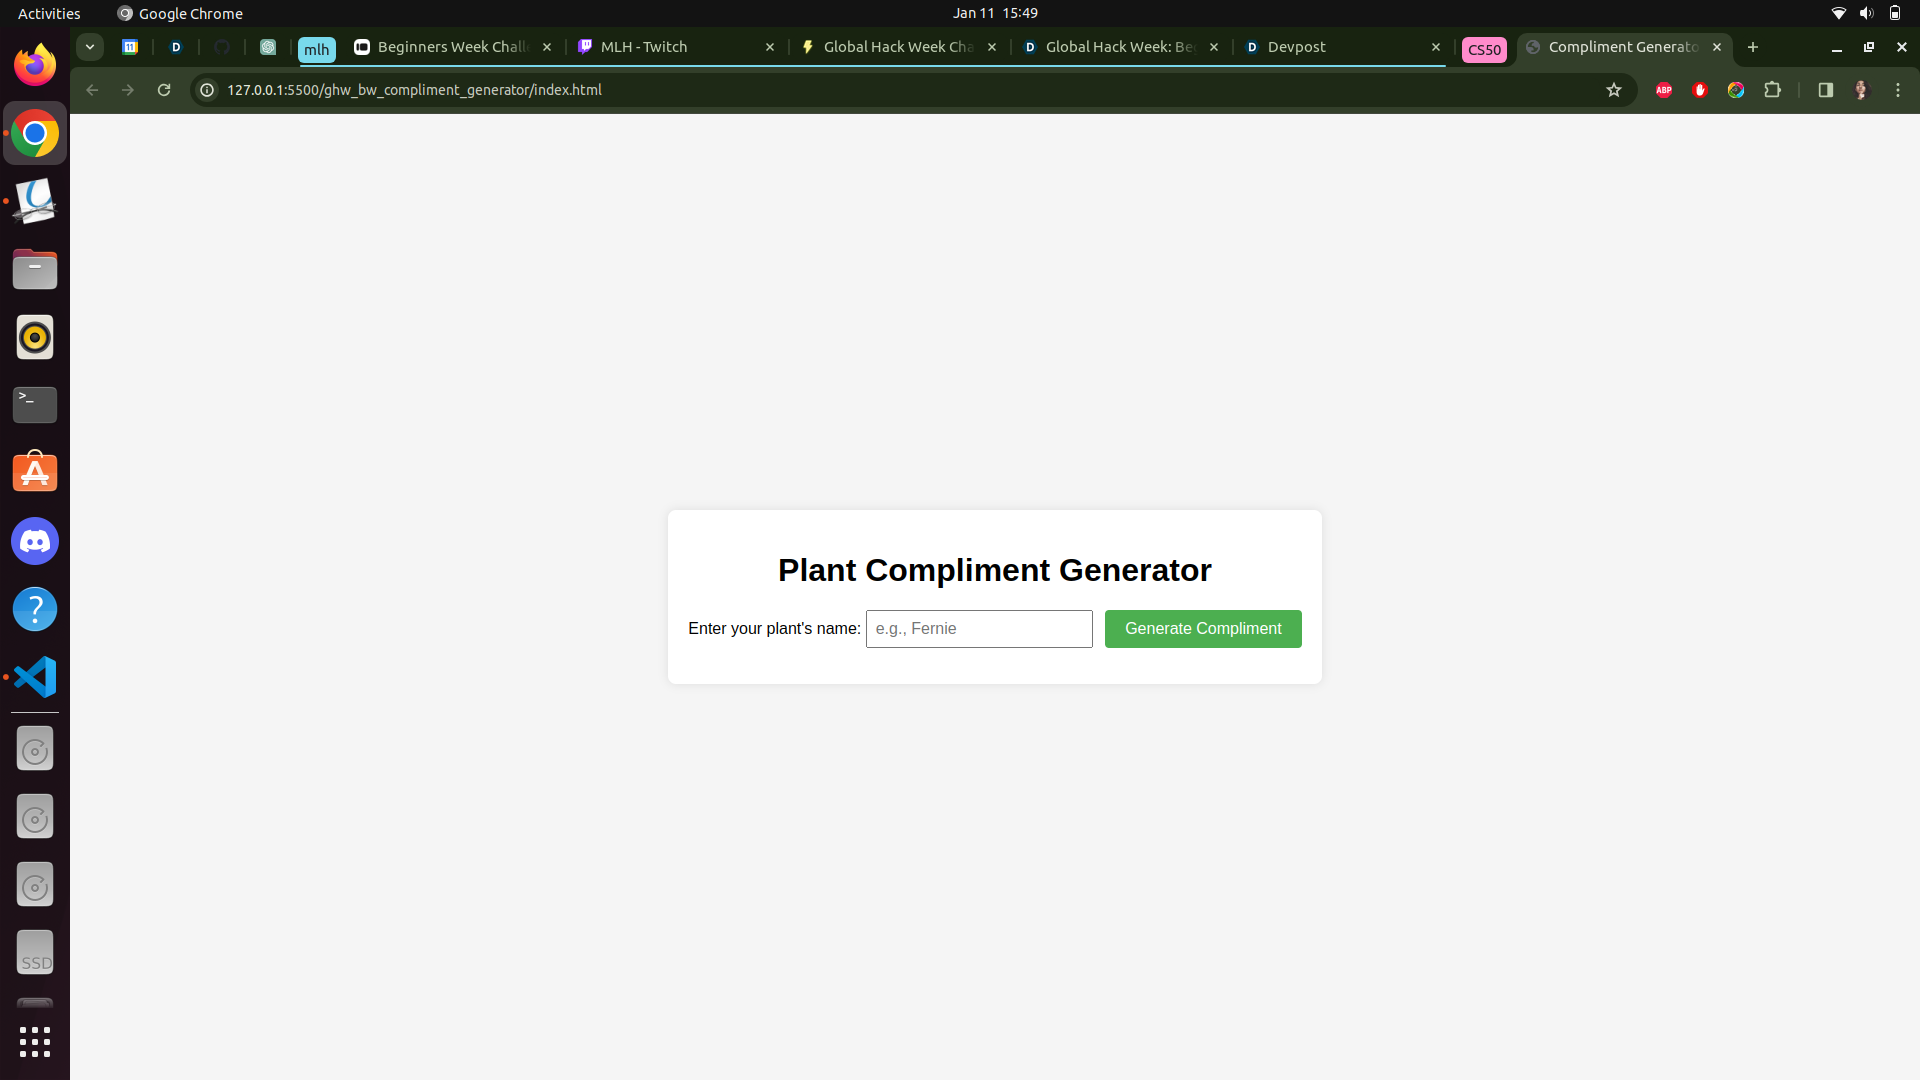Reload the current page

click(163, 90)
